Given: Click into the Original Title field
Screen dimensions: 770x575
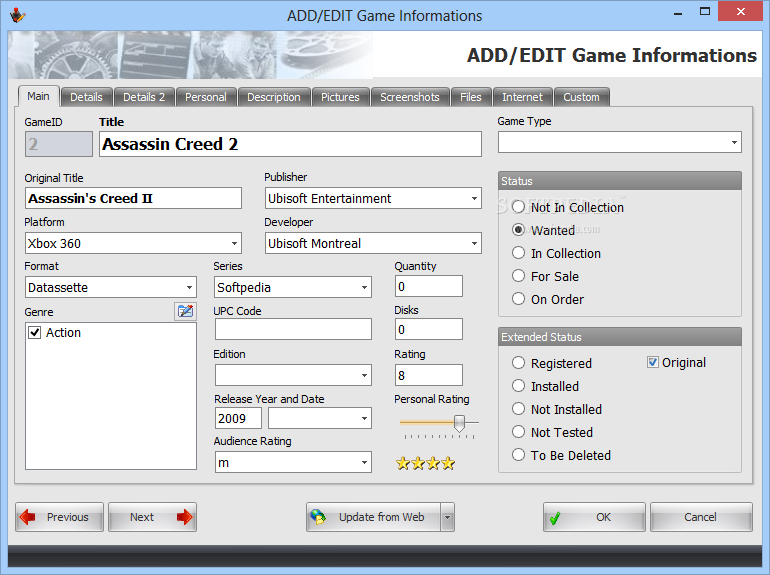Looking at the screenshot, I should click(133, 198).
